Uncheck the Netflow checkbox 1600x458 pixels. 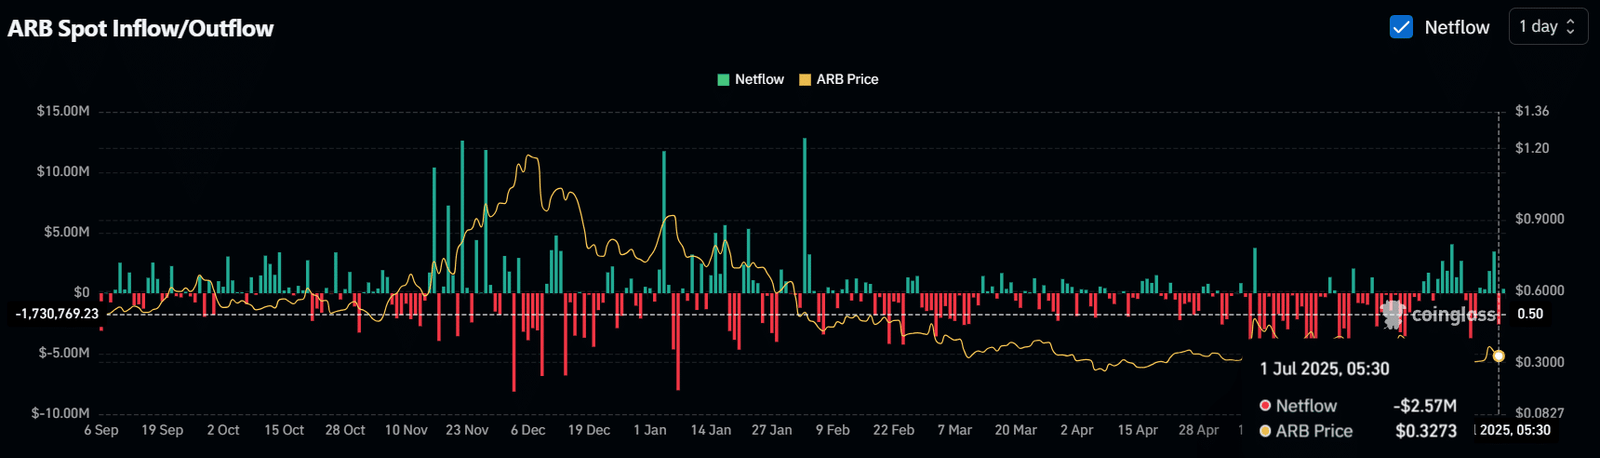[1401, 27]
